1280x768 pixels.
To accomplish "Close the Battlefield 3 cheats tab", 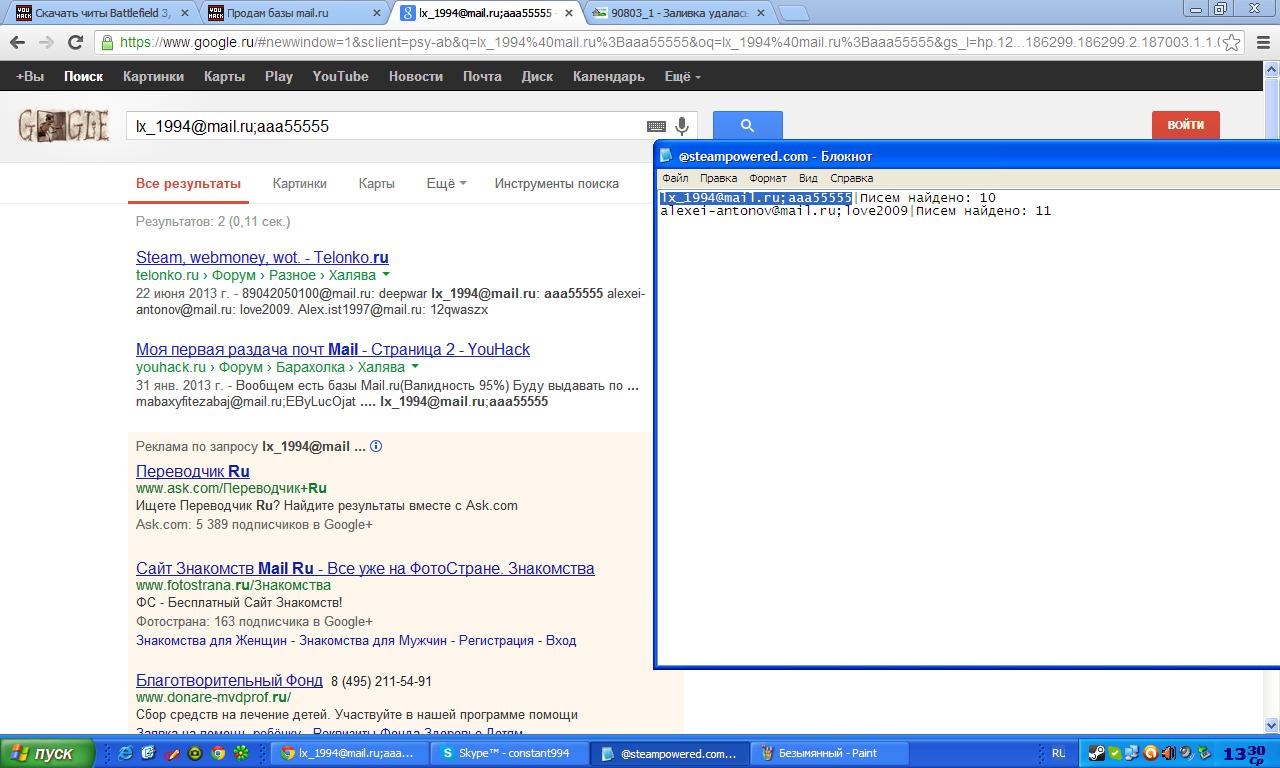I will [187, 13].
